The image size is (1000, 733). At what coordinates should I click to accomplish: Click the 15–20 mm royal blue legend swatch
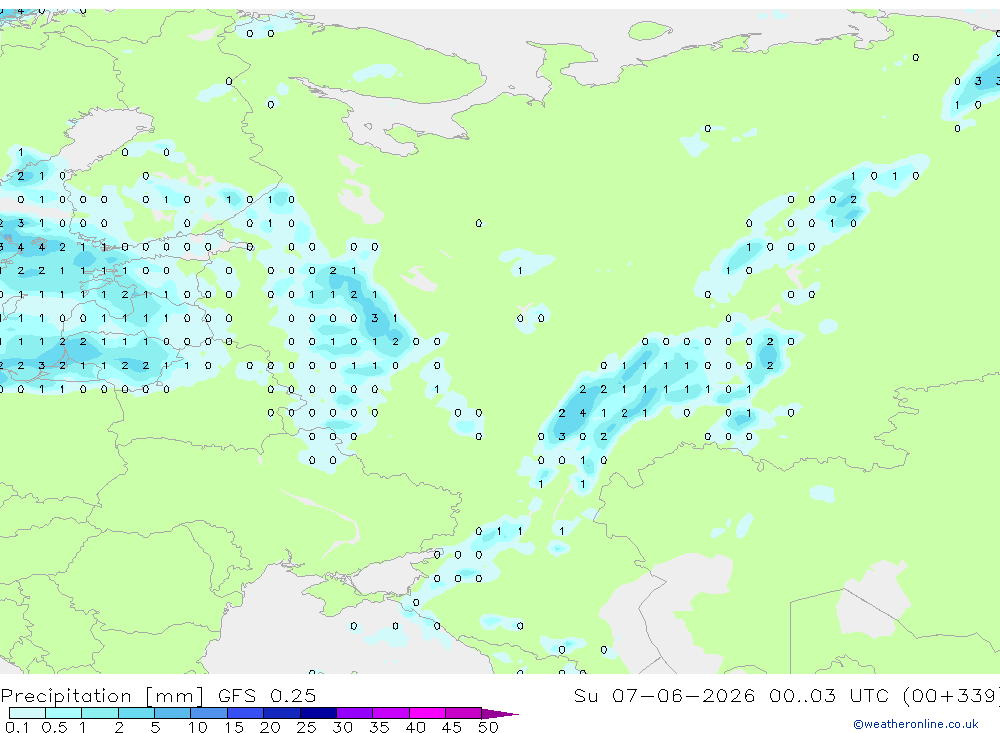point(246,713)
